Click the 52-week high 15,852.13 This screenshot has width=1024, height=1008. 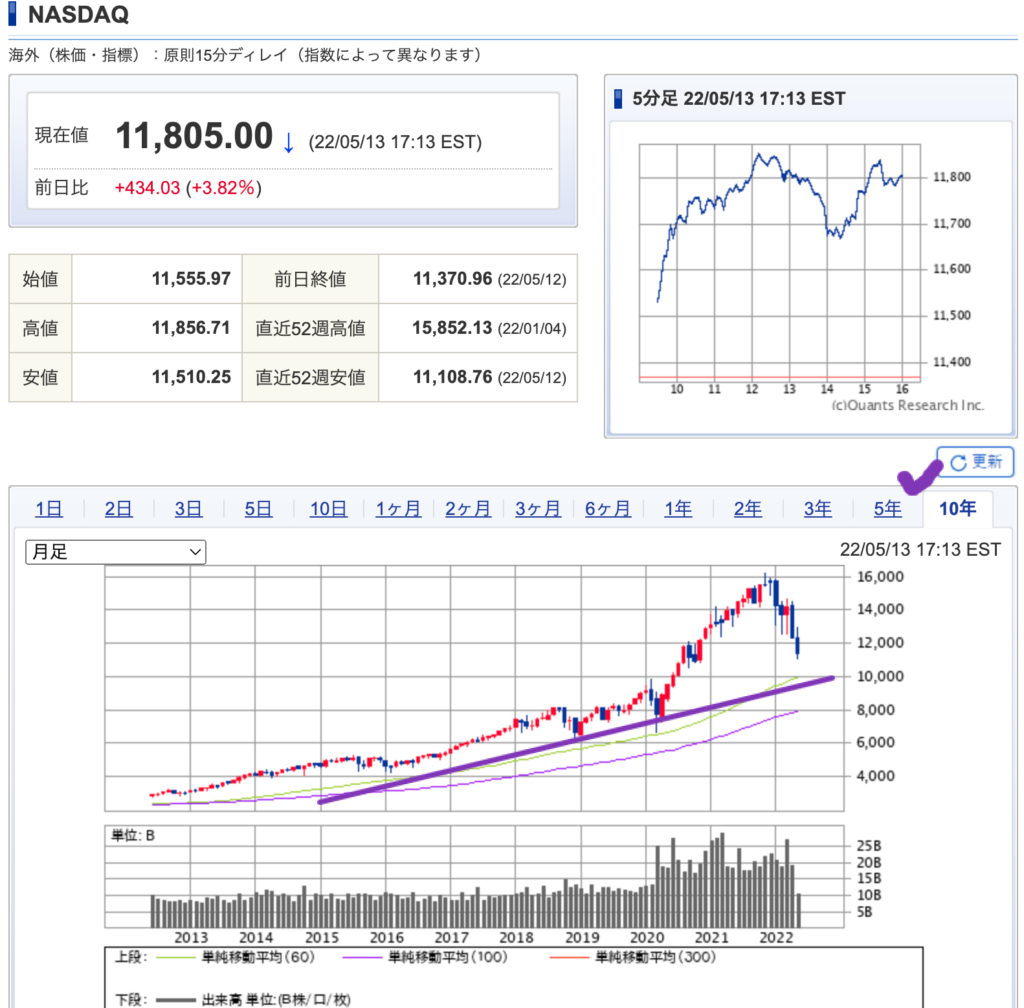tap(452, 328)
